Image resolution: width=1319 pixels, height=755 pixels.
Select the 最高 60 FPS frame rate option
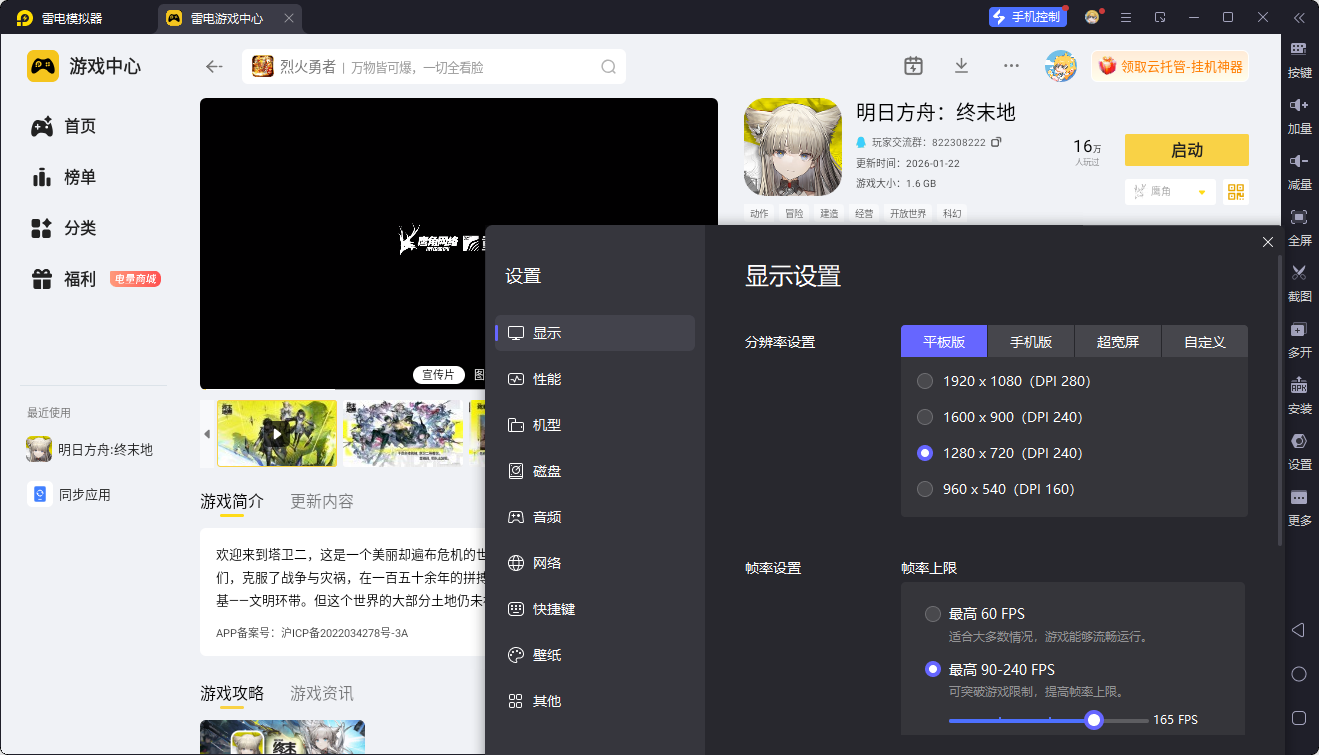click(x=933, y=614)
